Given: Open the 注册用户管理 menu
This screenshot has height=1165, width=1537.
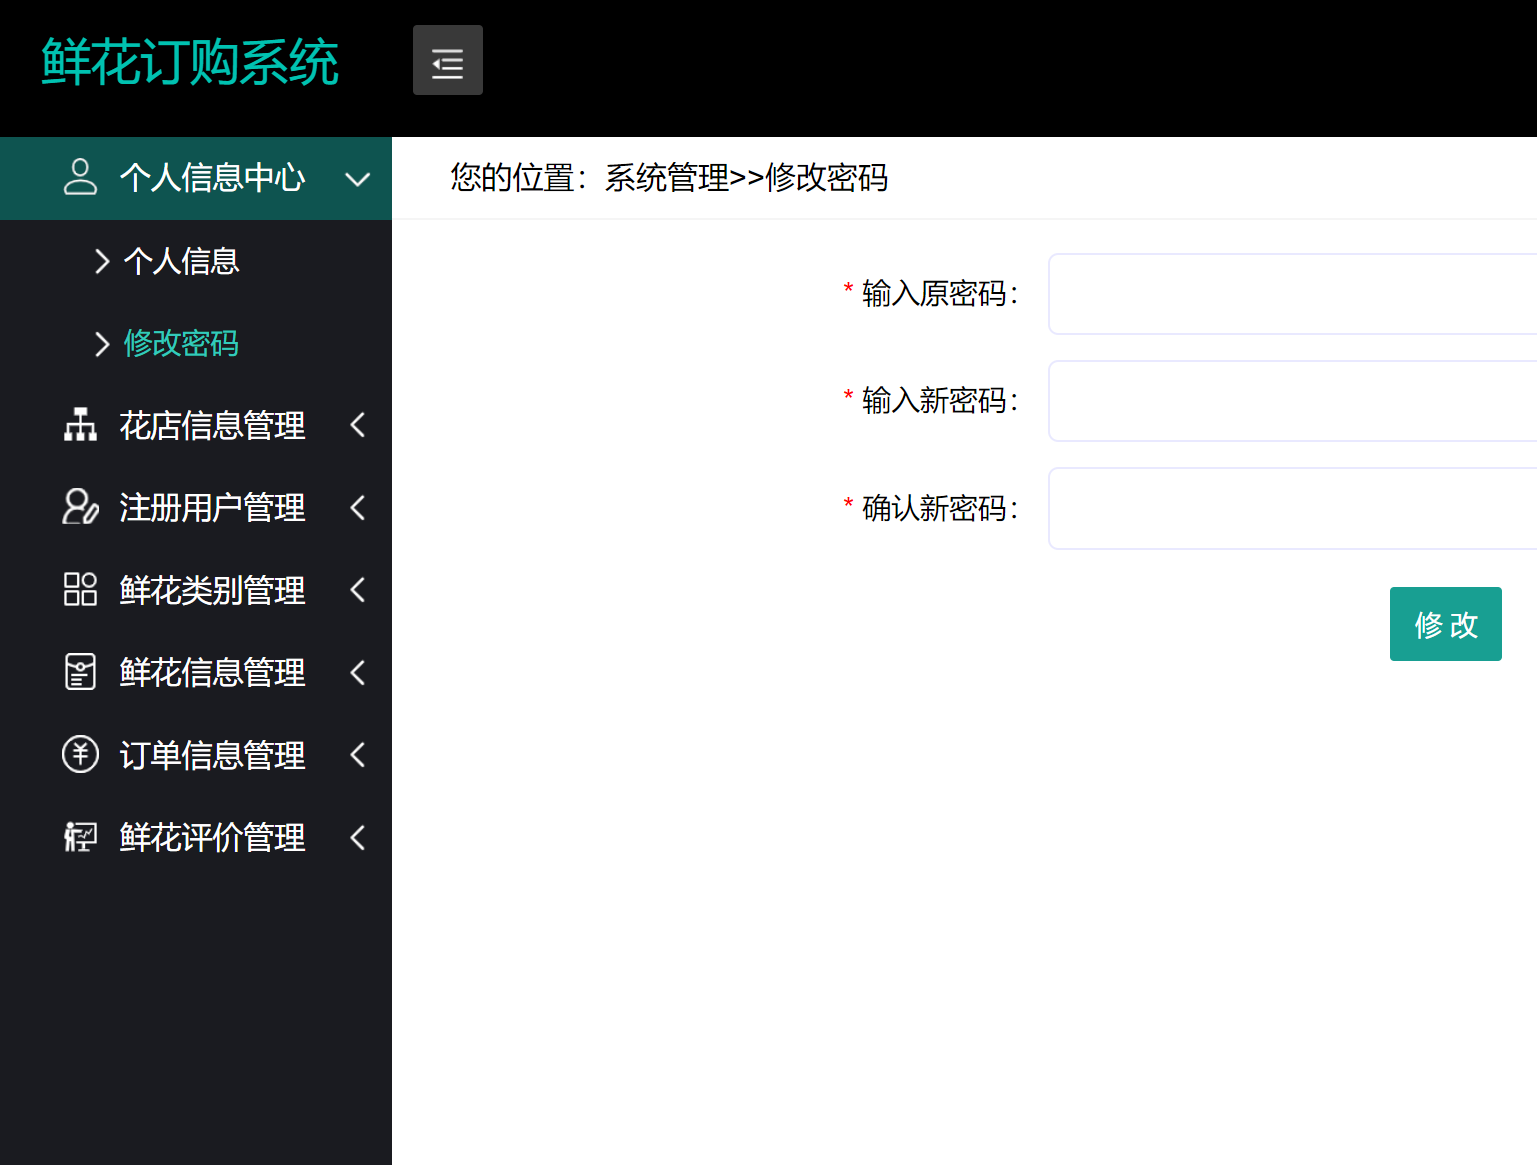Looking at the screenshot, I should coord(196,507).
